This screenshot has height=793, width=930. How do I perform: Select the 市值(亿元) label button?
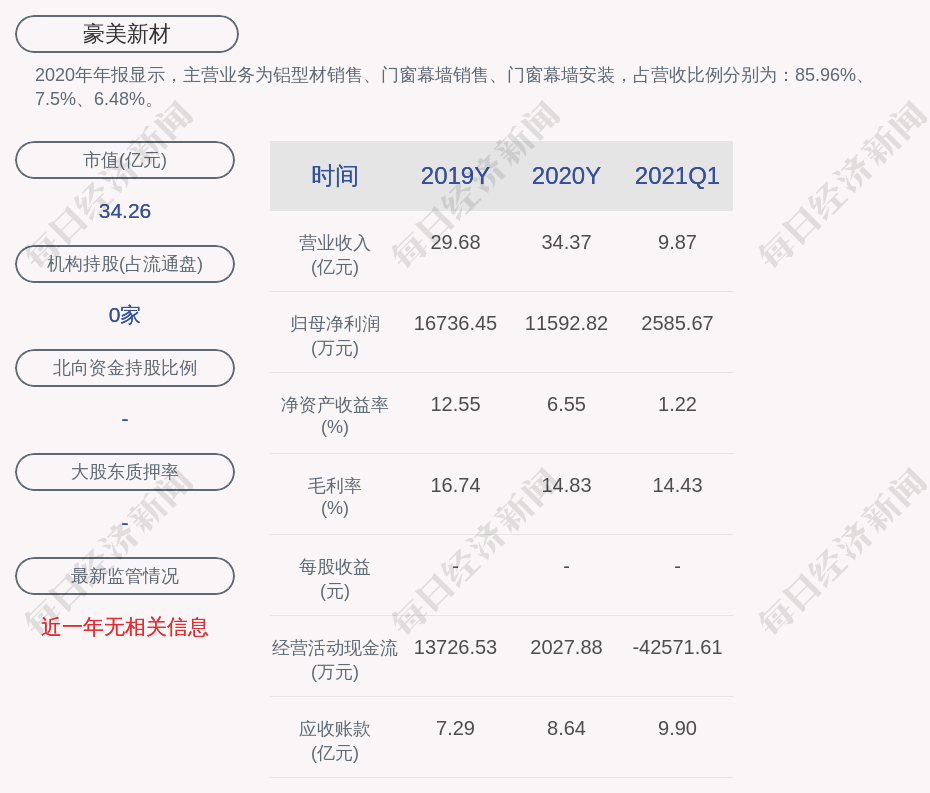point(125,160)
